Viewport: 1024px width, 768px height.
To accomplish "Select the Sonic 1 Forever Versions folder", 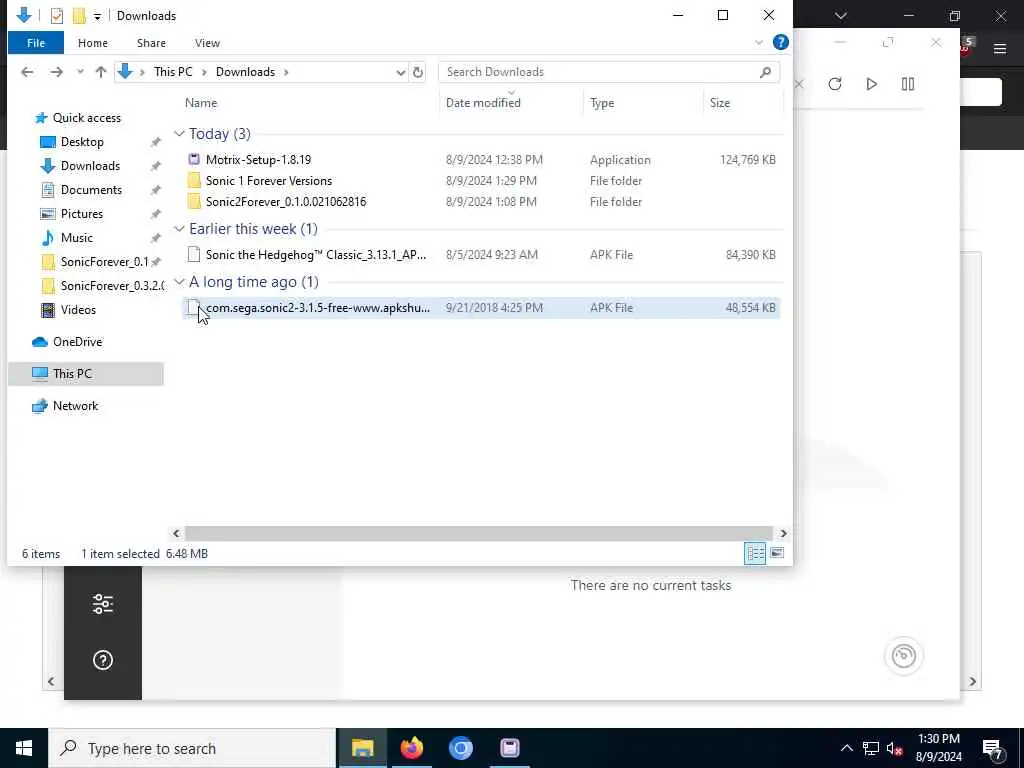I will click(x=481, y=181).
